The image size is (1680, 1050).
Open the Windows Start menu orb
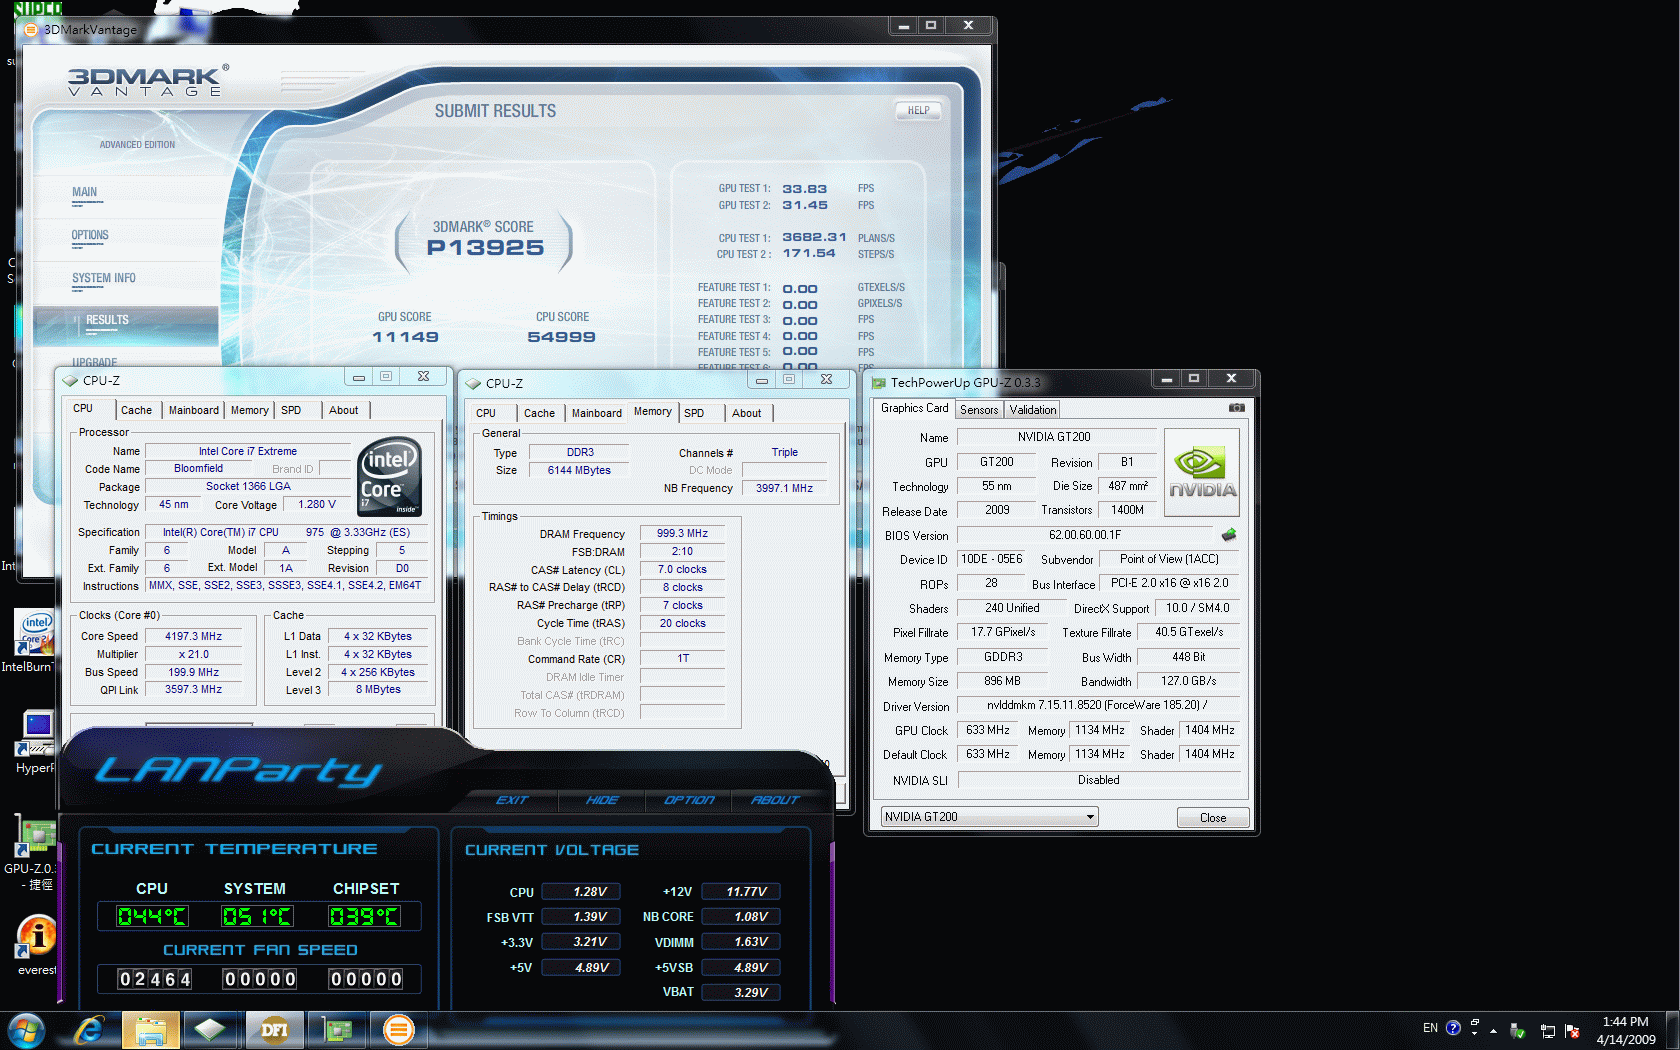point(25,1030)
